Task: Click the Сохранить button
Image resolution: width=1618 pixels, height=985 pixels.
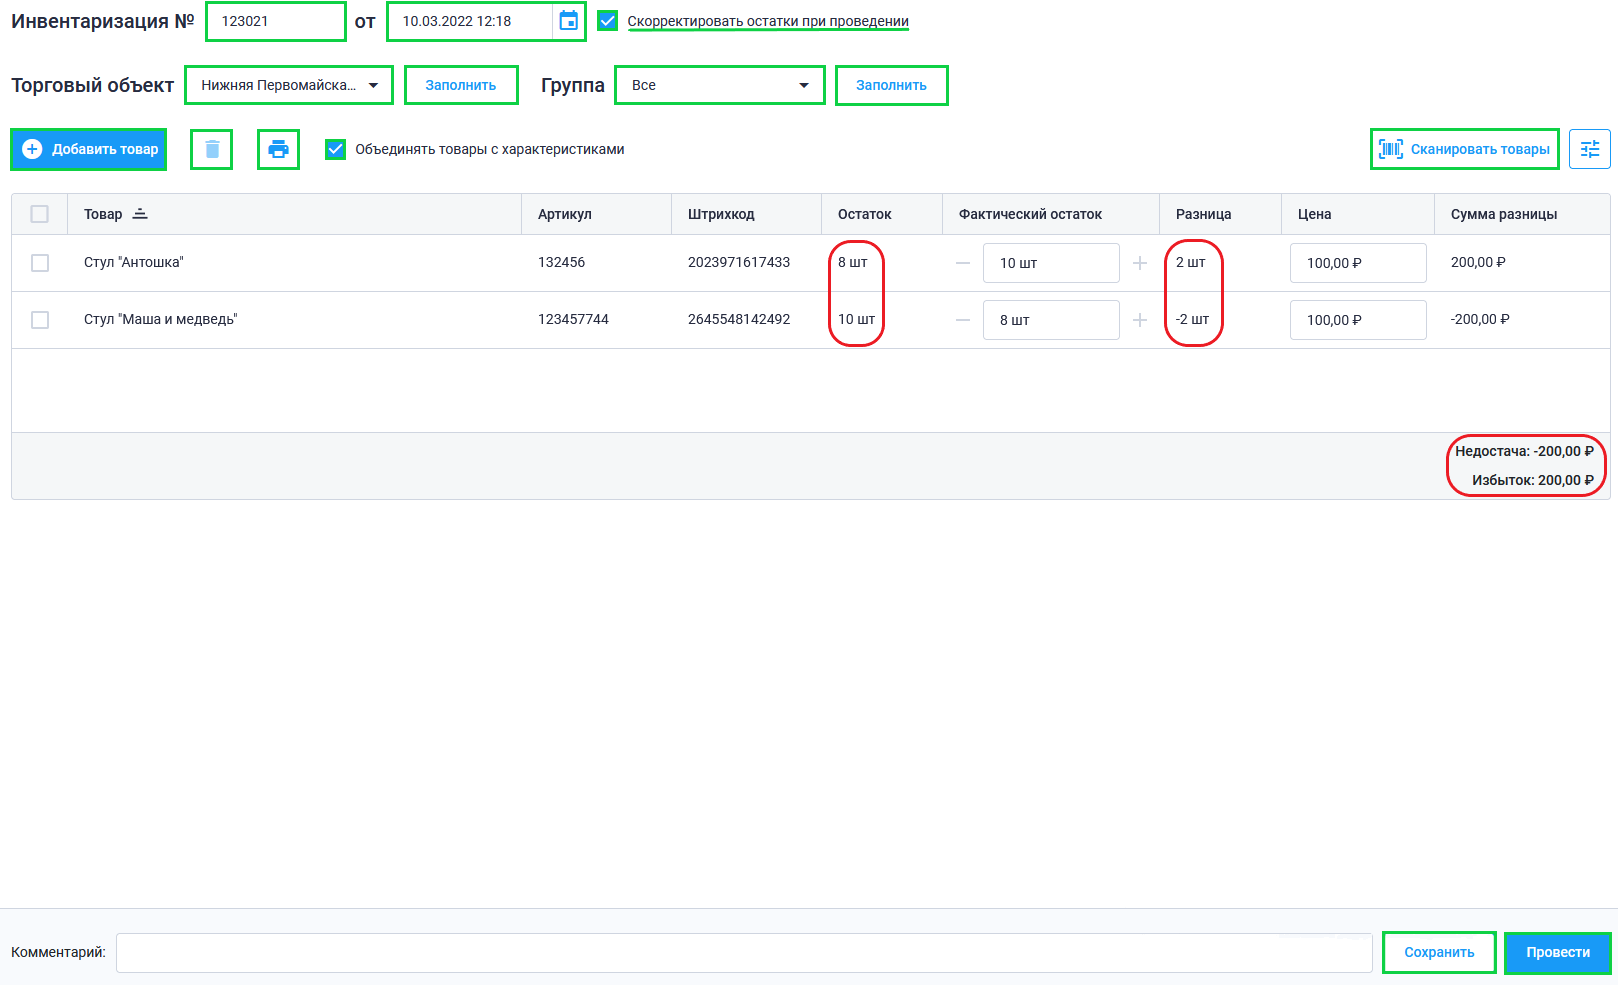Action: pyautogui.click(x=1439, y=952)
